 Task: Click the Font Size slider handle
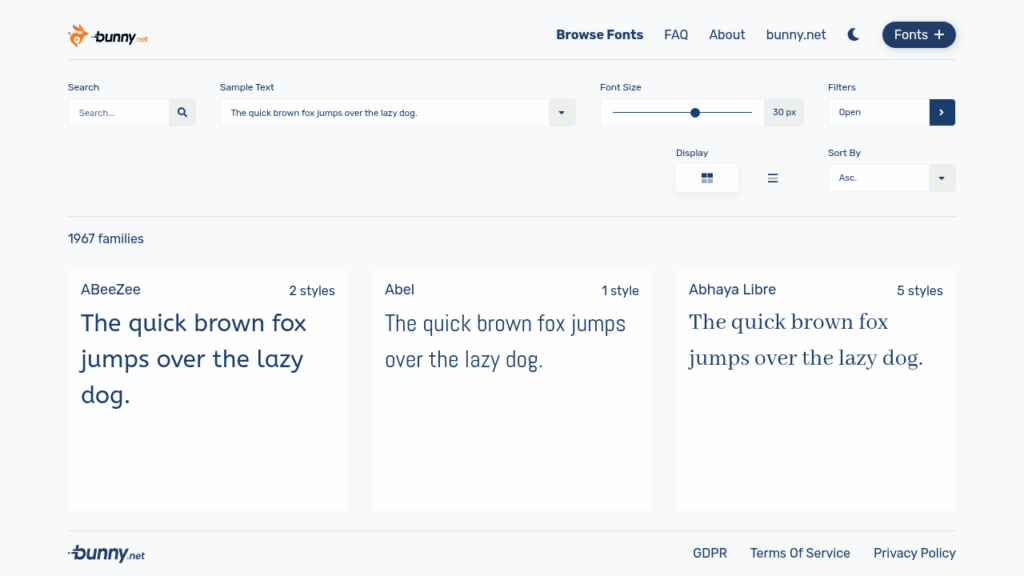click(696, 112)
